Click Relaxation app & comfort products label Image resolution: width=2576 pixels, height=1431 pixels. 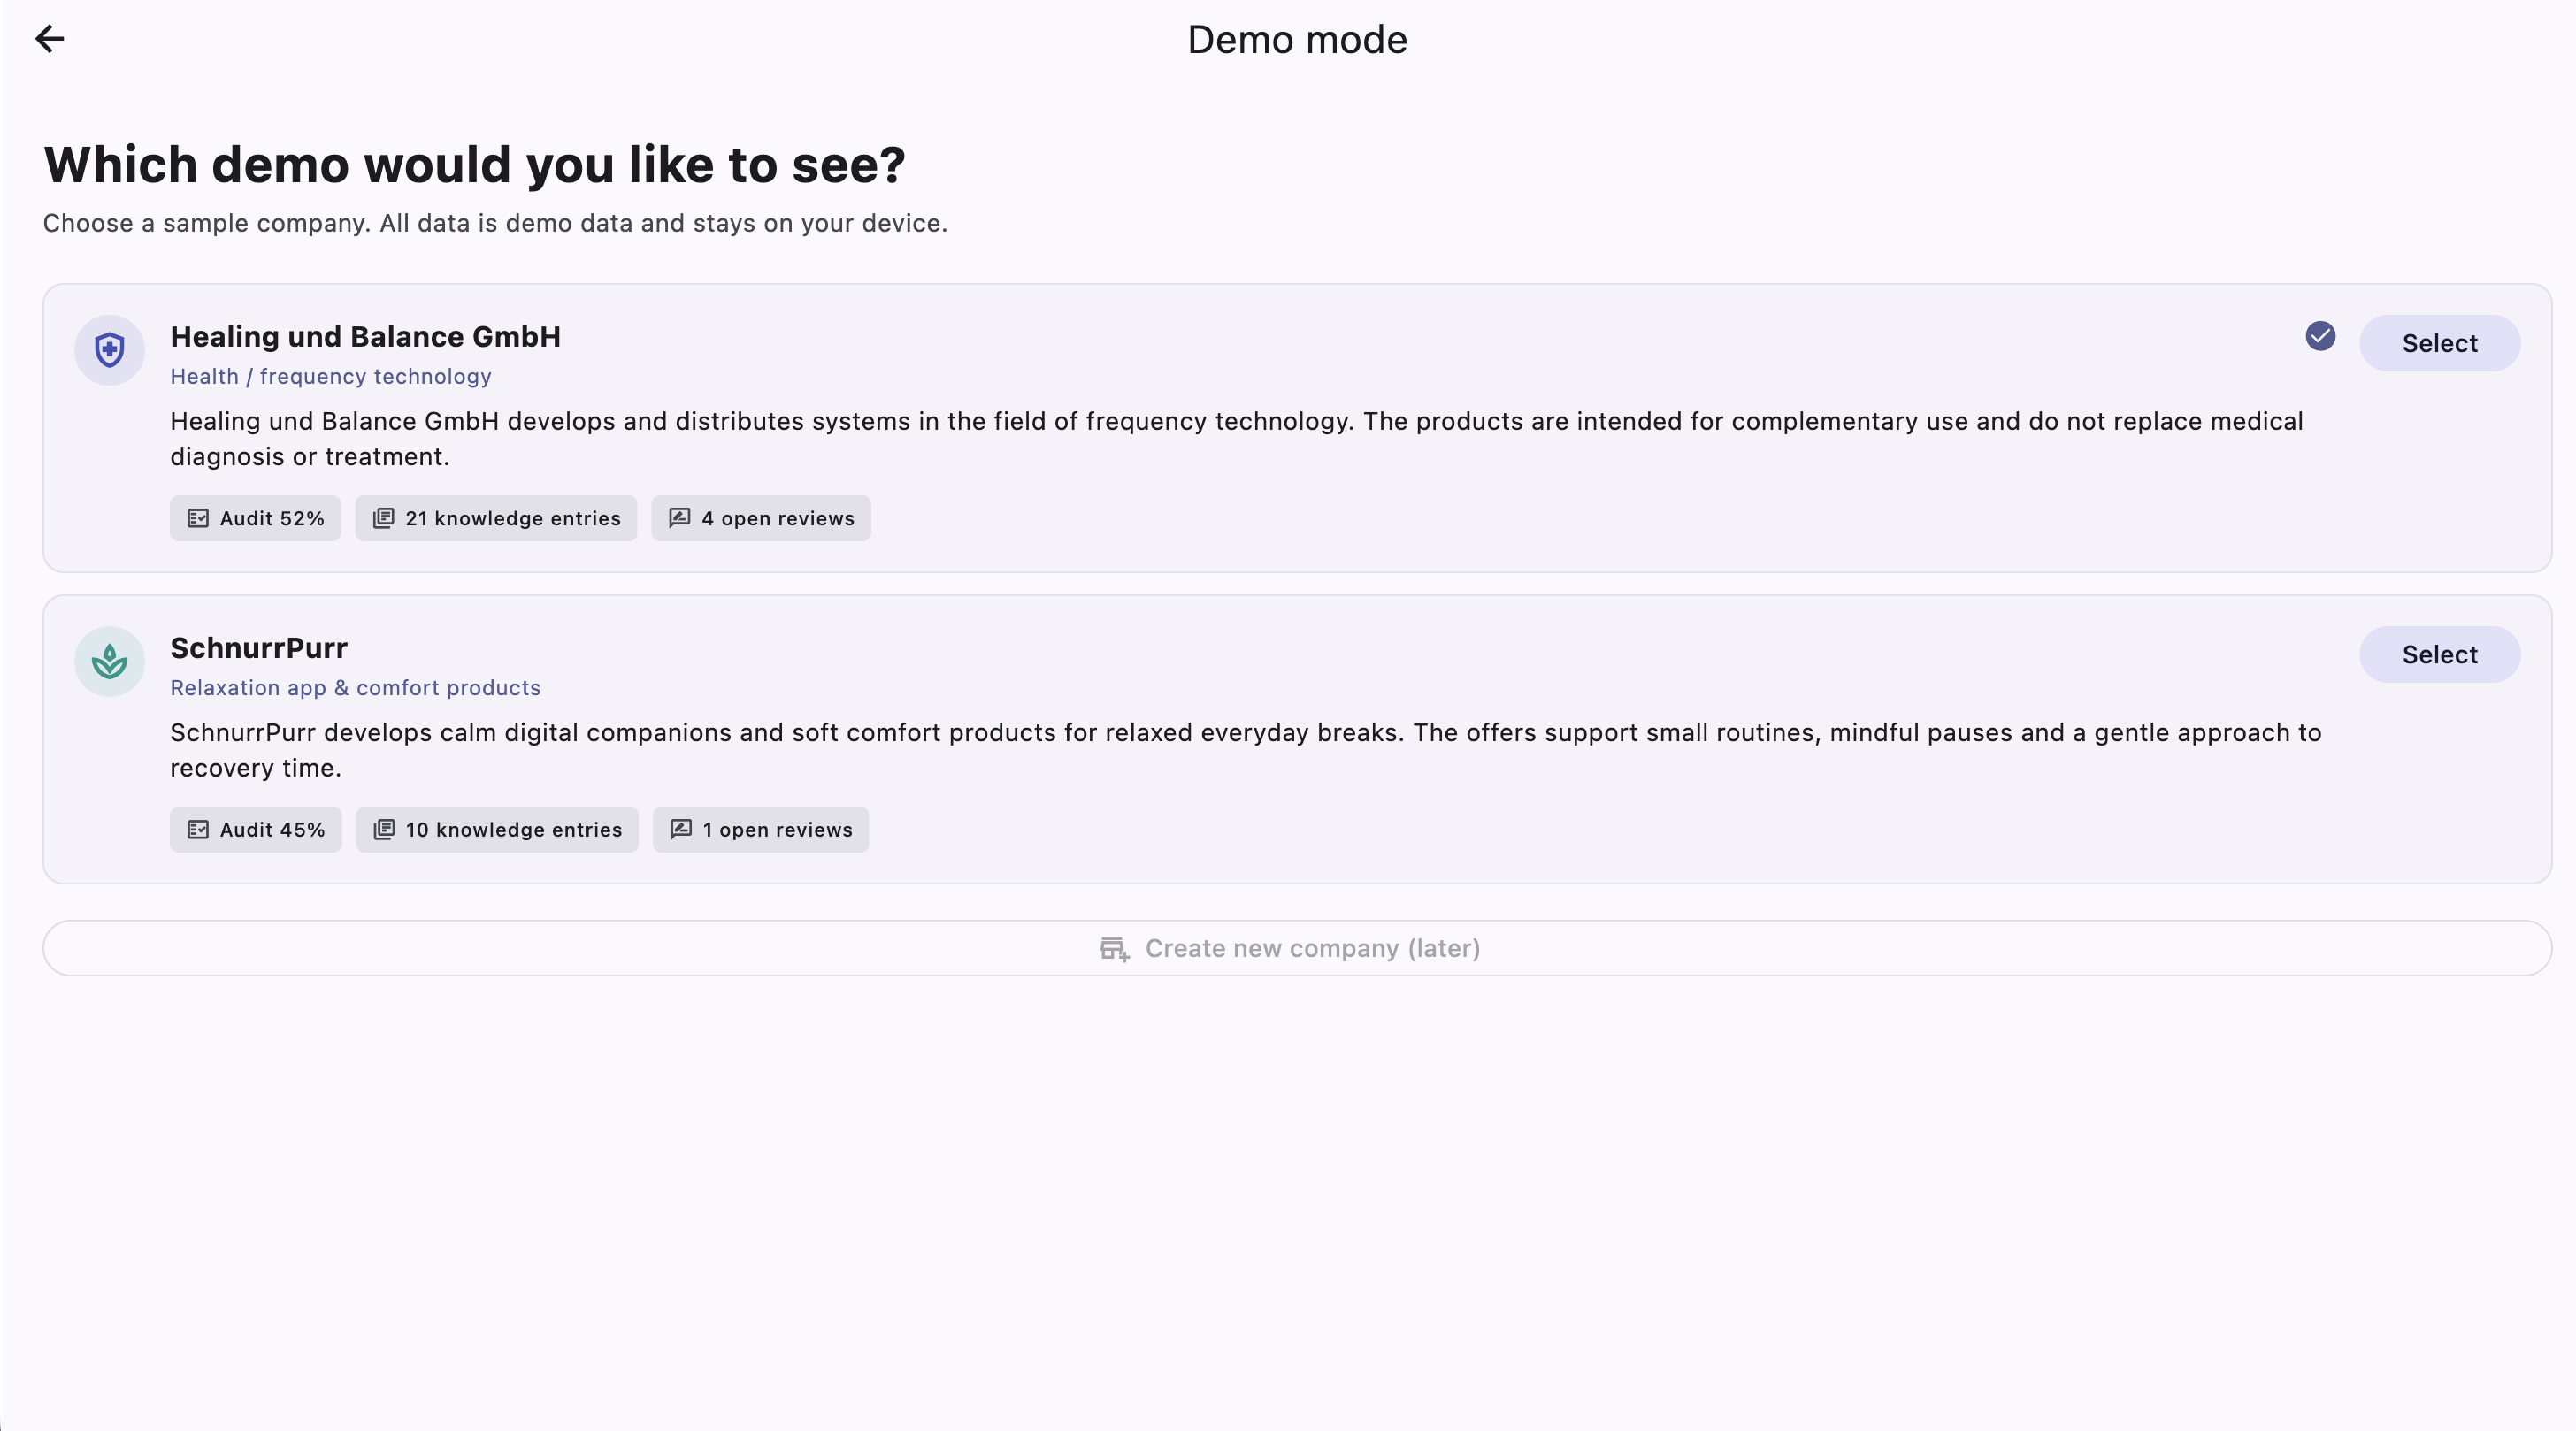(355, 688)
